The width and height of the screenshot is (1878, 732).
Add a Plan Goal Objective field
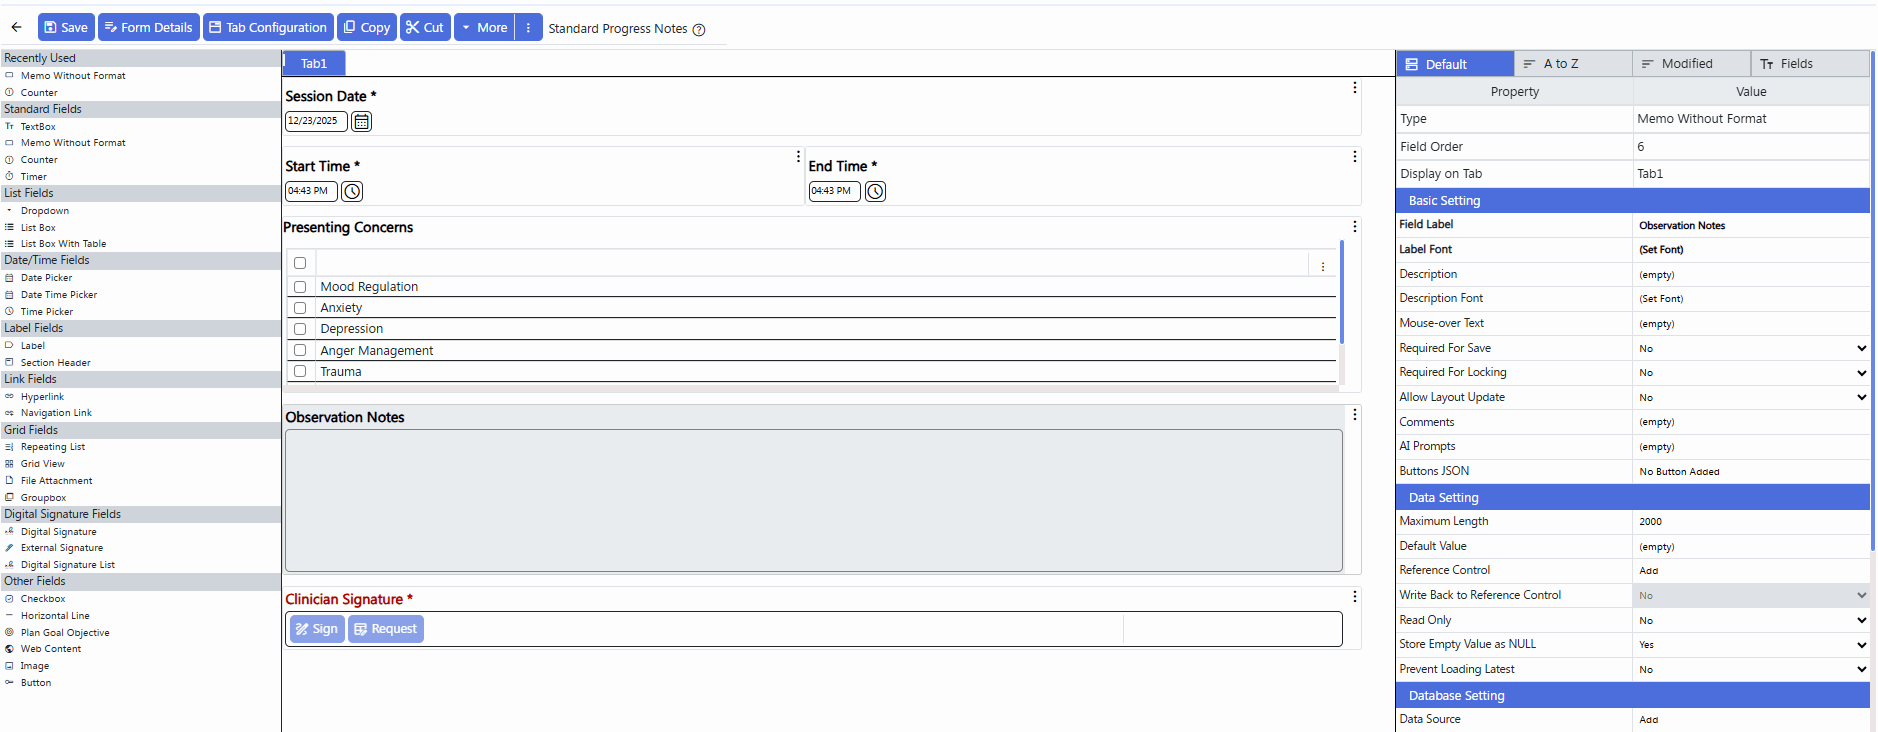pos(65,633)
